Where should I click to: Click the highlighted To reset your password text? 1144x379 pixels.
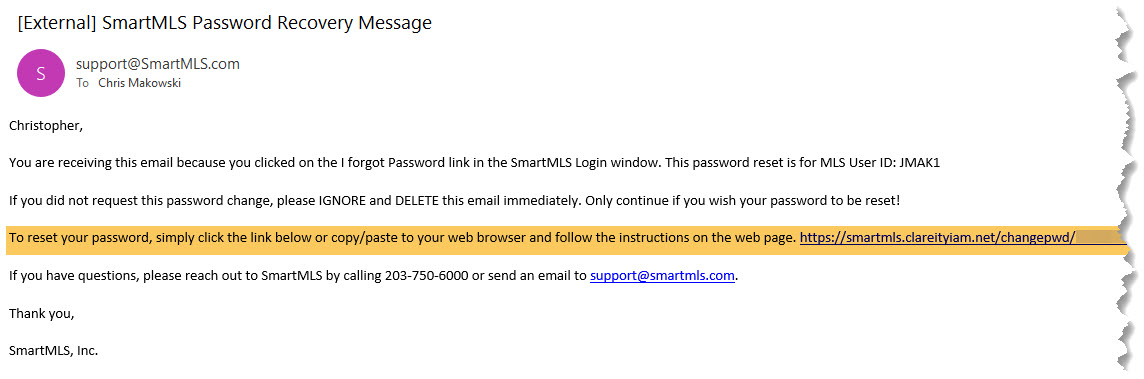pos(82,238)
